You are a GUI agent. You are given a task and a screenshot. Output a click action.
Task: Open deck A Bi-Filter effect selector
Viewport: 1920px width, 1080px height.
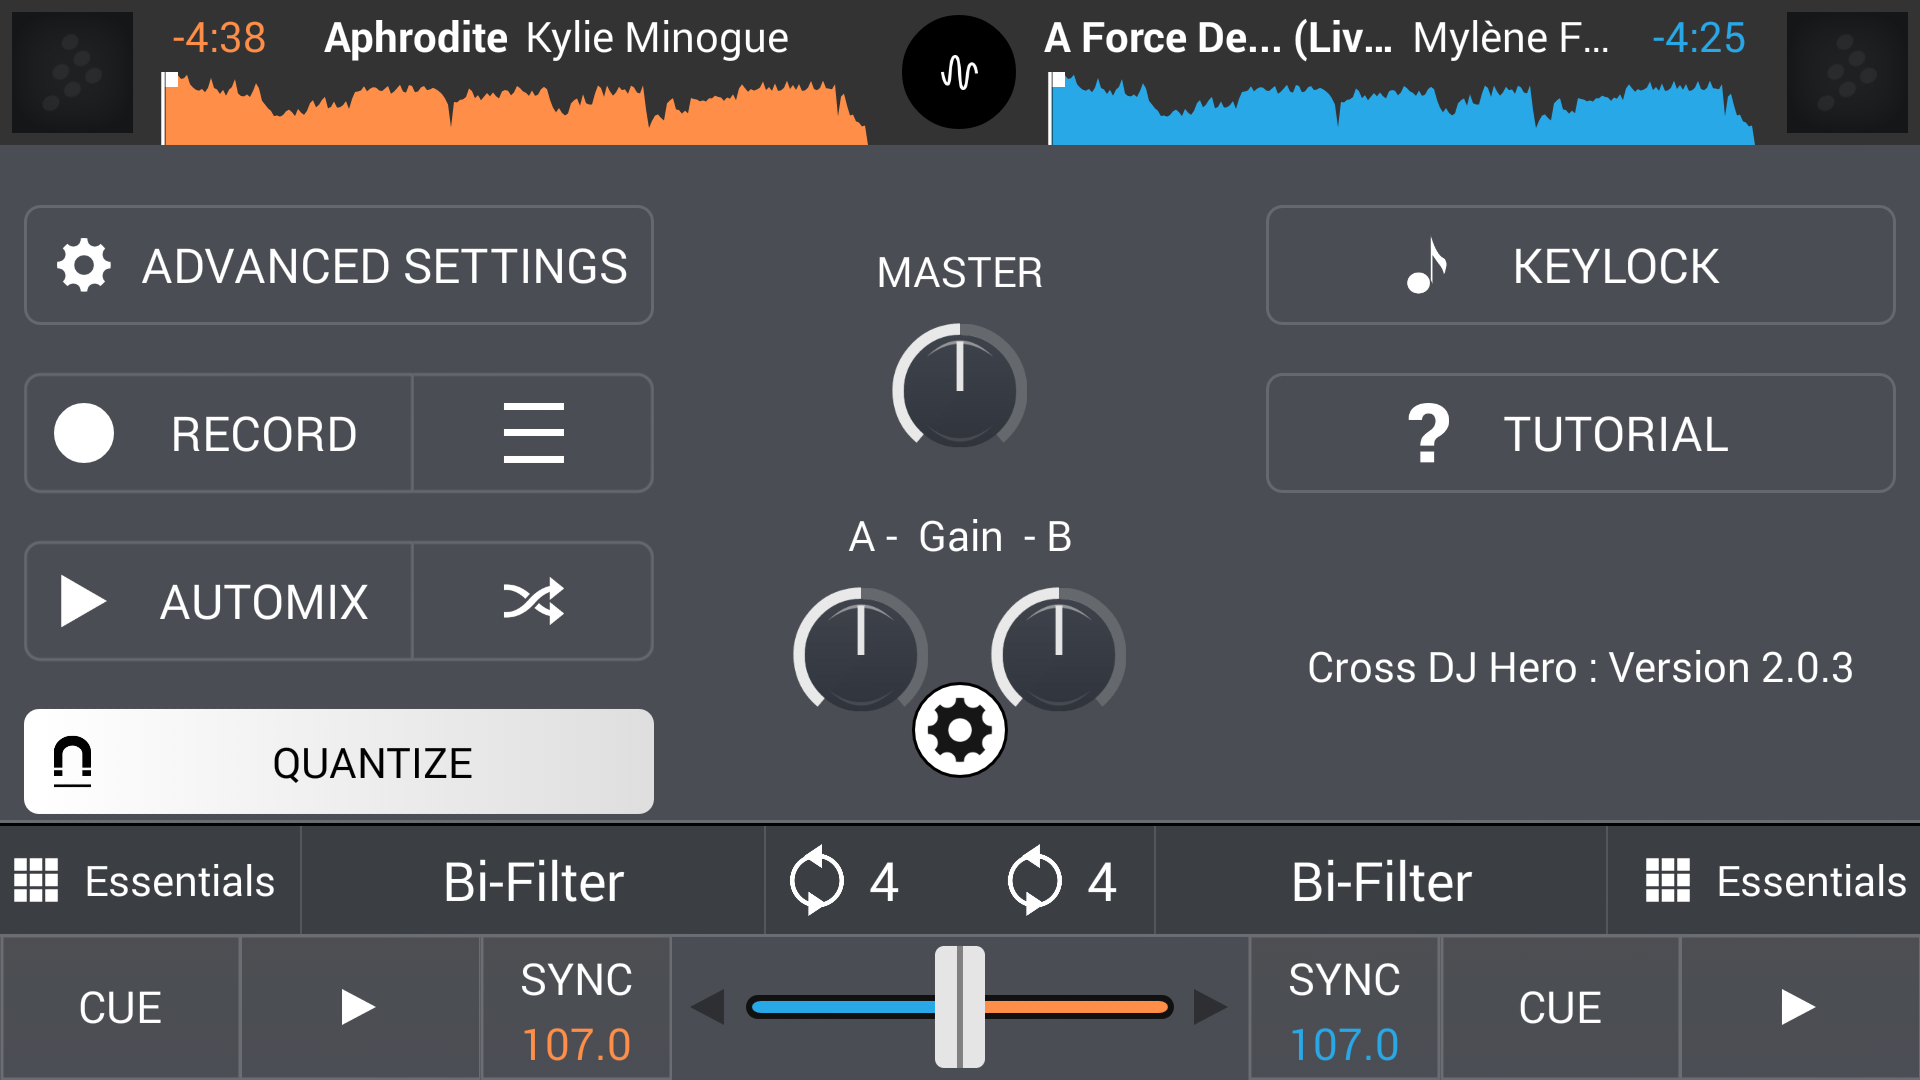coord(533,881)
